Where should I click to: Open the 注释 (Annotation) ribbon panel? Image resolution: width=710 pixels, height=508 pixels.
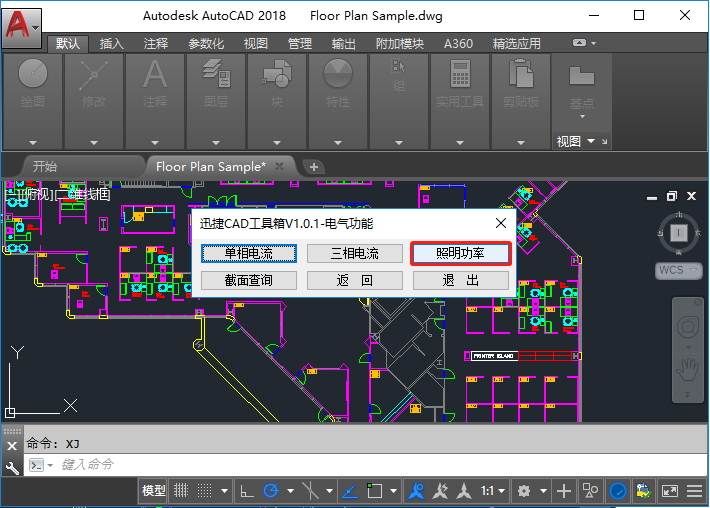click(155, 101)
